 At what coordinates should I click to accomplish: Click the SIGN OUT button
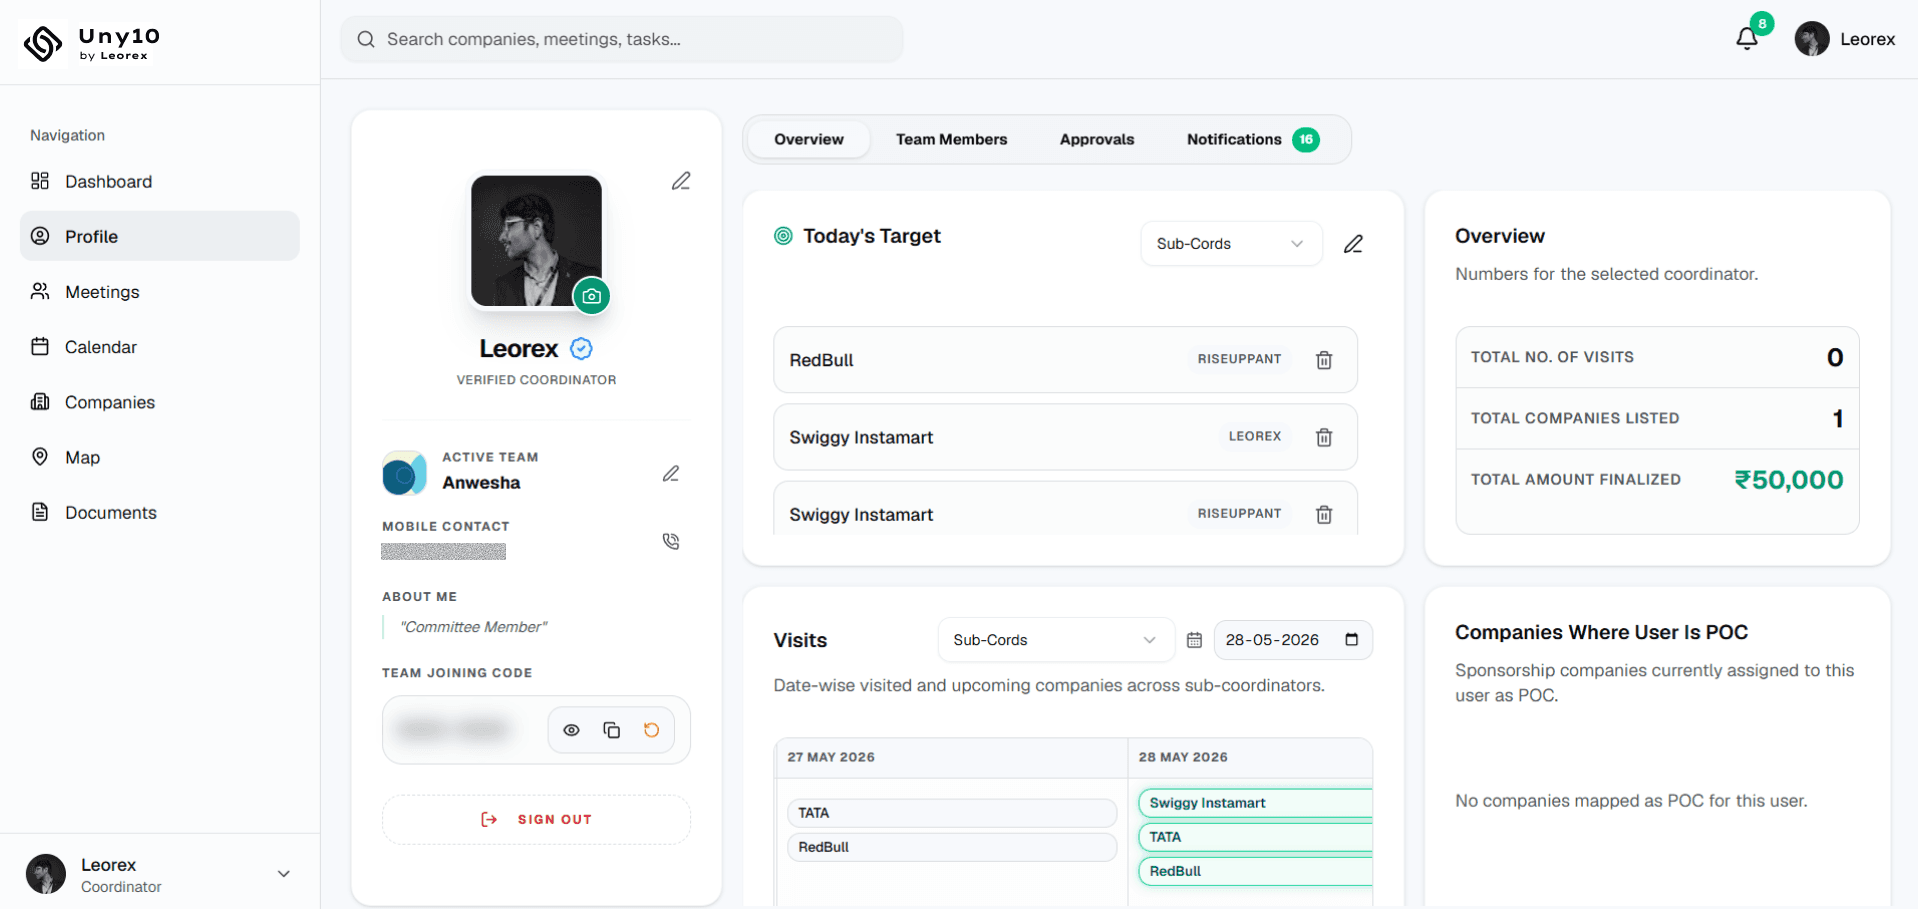pos(536,820)
